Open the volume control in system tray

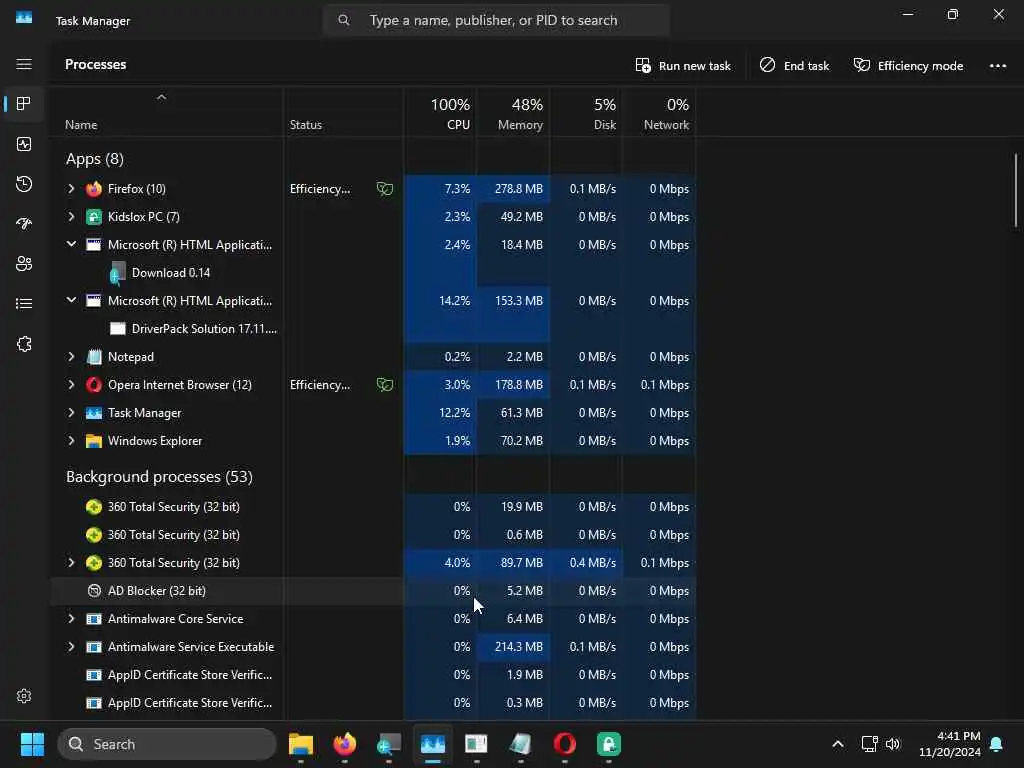[x=893, y=744]
